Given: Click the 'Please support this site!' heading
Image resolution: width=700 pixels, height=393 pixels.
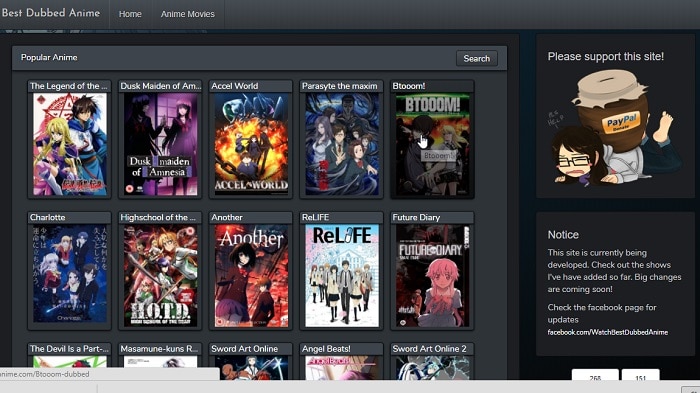Looking at the screenshot, I should tap(605, 57).
